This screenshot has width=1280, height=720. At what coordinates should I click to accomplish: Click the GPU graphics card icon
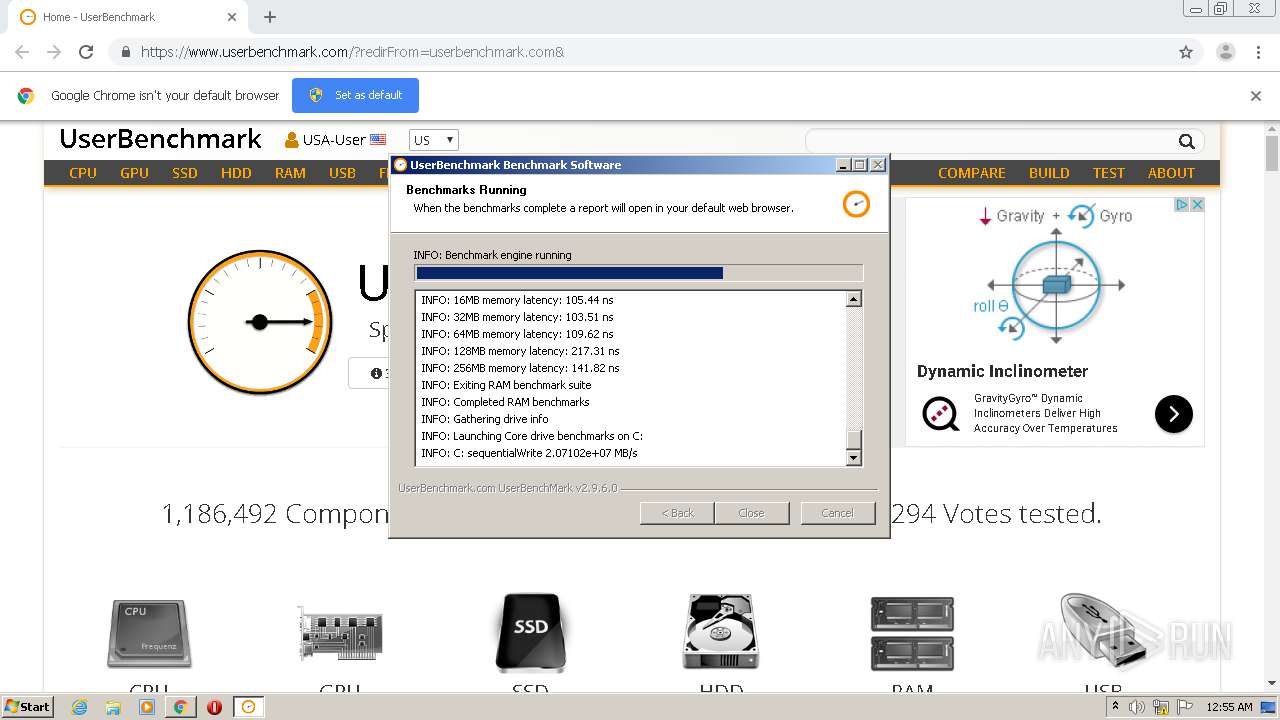[340, 634]
